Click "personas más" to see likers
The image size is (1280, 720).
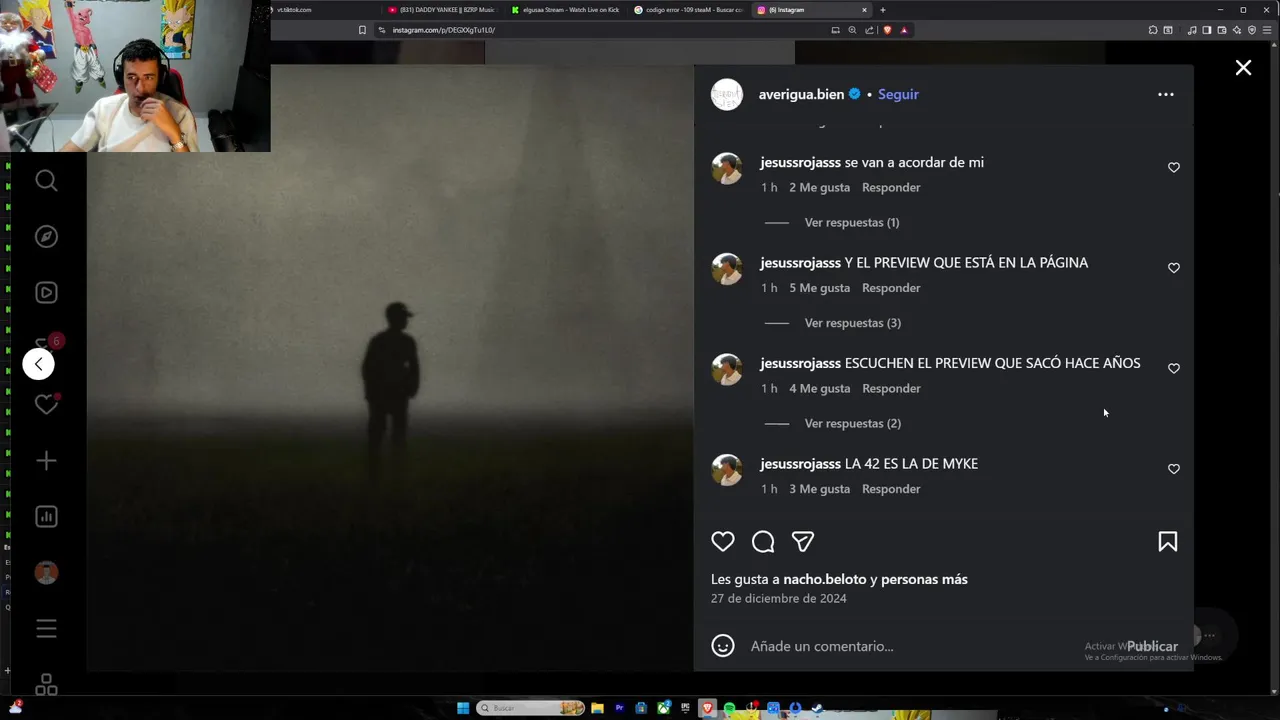click(924, 579)
